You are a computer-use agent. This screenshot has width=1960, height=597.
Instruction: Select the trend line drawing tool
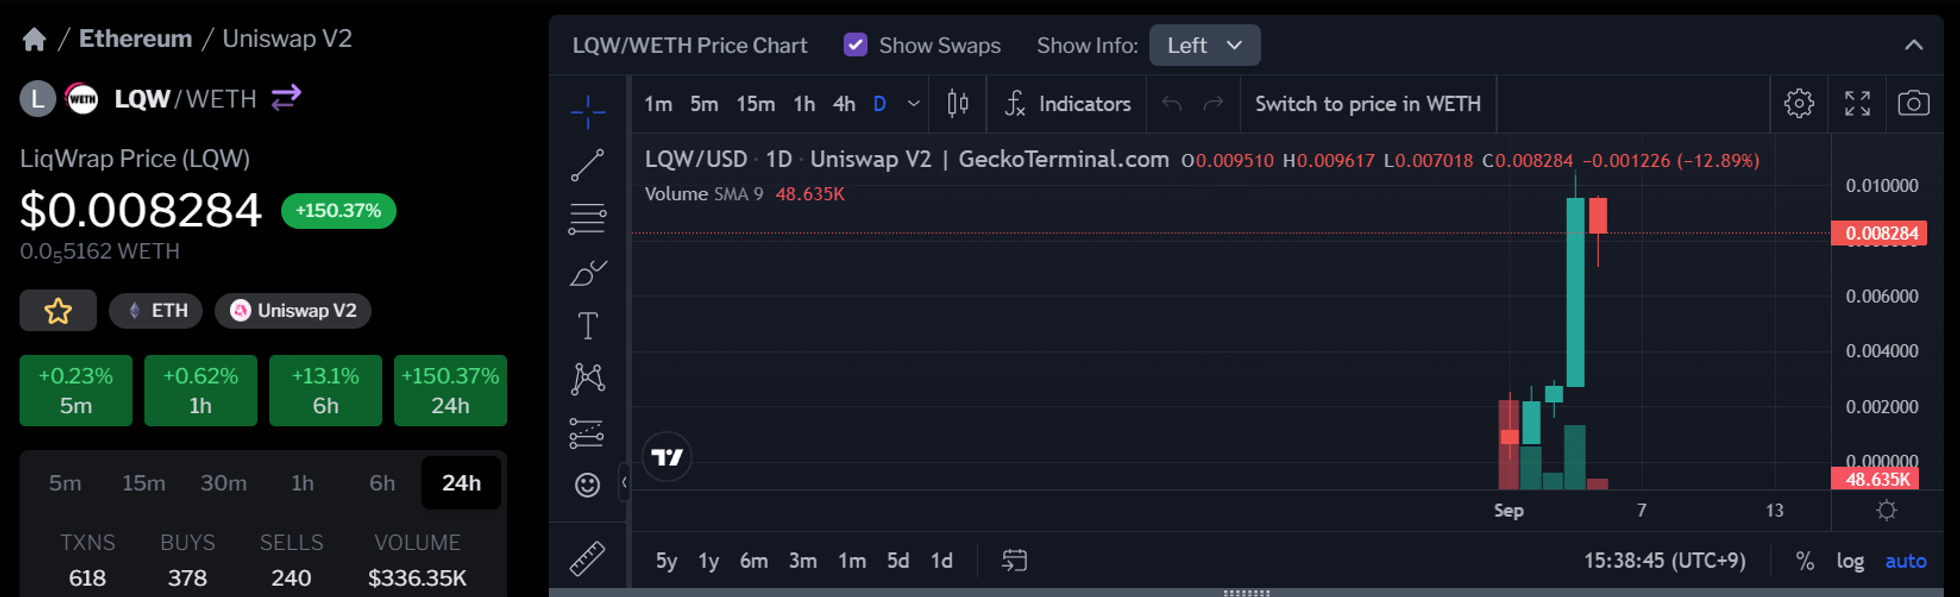588,165
